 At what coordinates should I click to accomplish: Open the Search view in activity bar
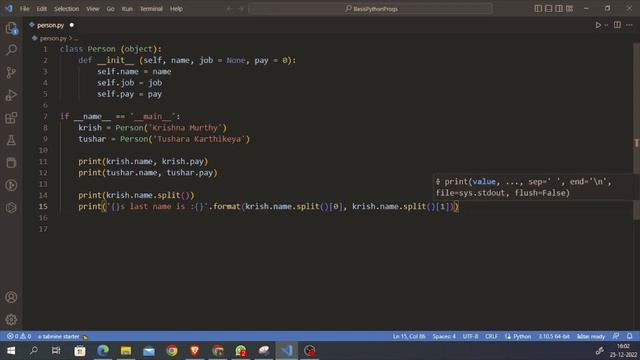(x=11, y=50)
